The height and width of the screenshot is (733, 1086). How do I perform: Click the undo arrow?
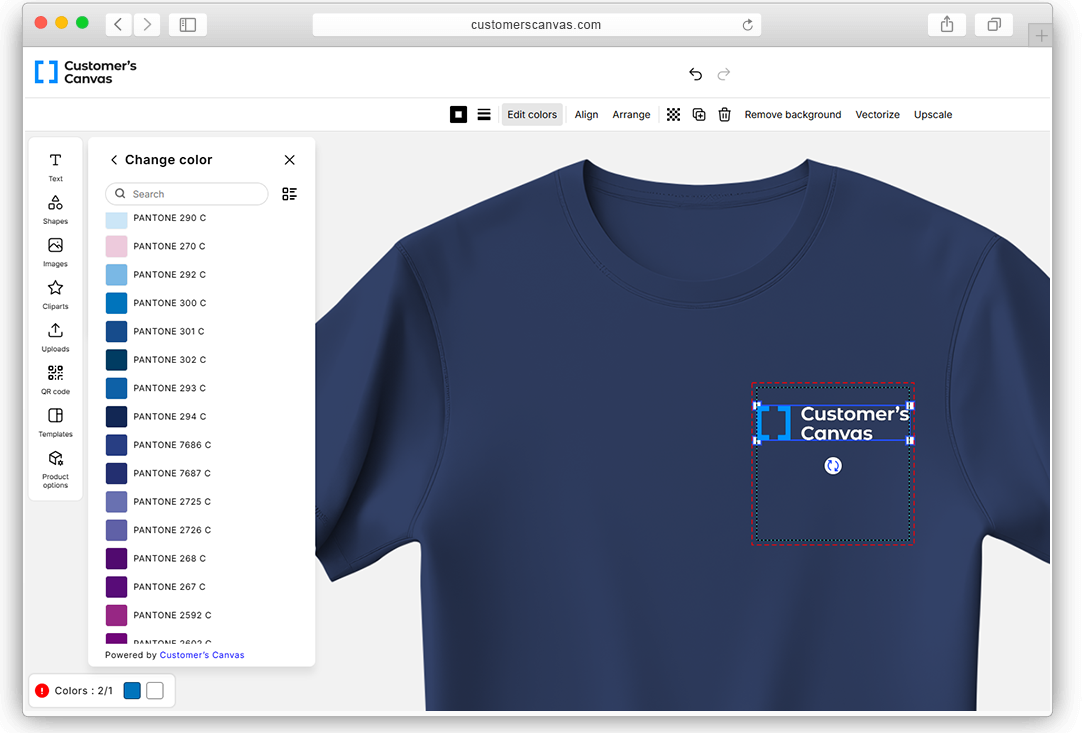tap(695, 74)
